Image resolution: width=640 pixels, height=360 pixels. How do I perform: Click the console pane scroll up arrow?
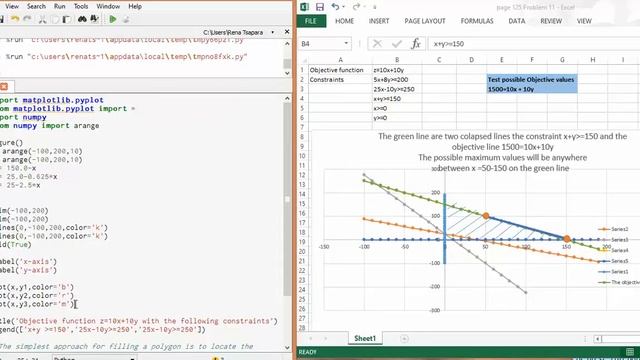287,43
